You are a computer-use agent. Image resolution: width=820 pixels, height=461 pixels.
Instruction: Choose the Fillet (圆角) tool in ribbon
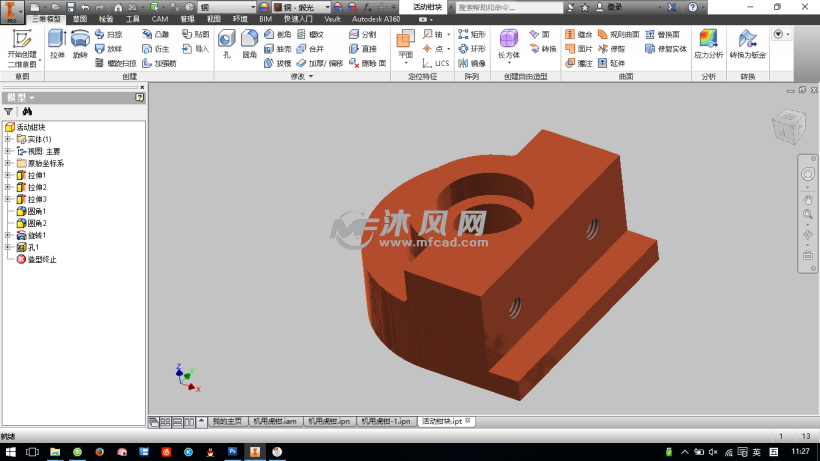click(250, 43)
